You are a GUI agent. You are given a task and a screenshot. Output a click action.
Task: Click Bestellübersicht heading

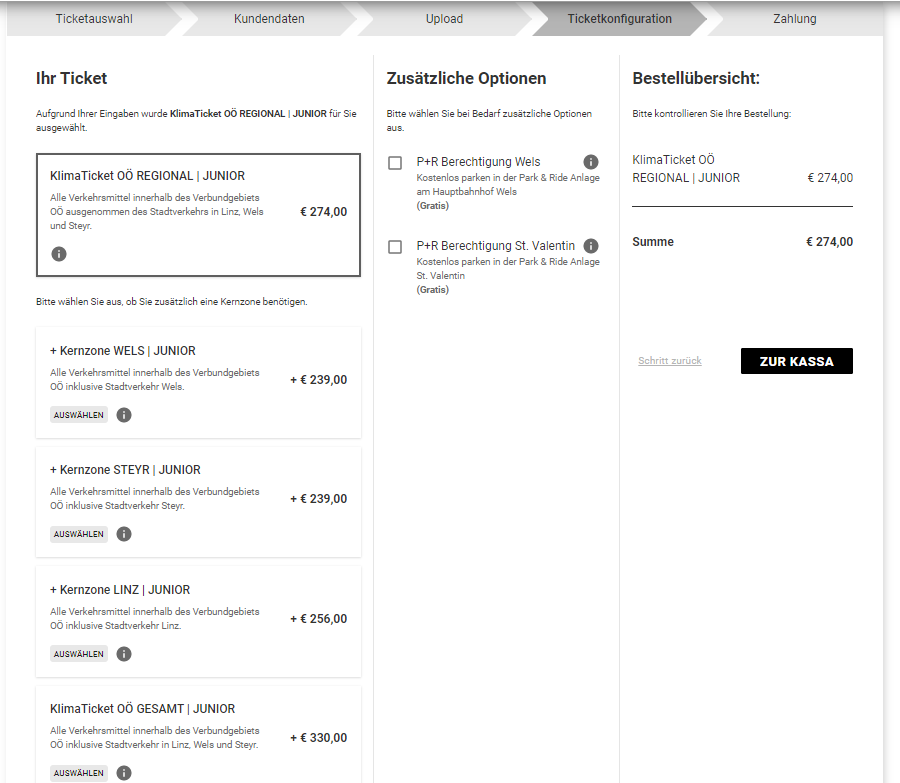click(x=696, y=78)
